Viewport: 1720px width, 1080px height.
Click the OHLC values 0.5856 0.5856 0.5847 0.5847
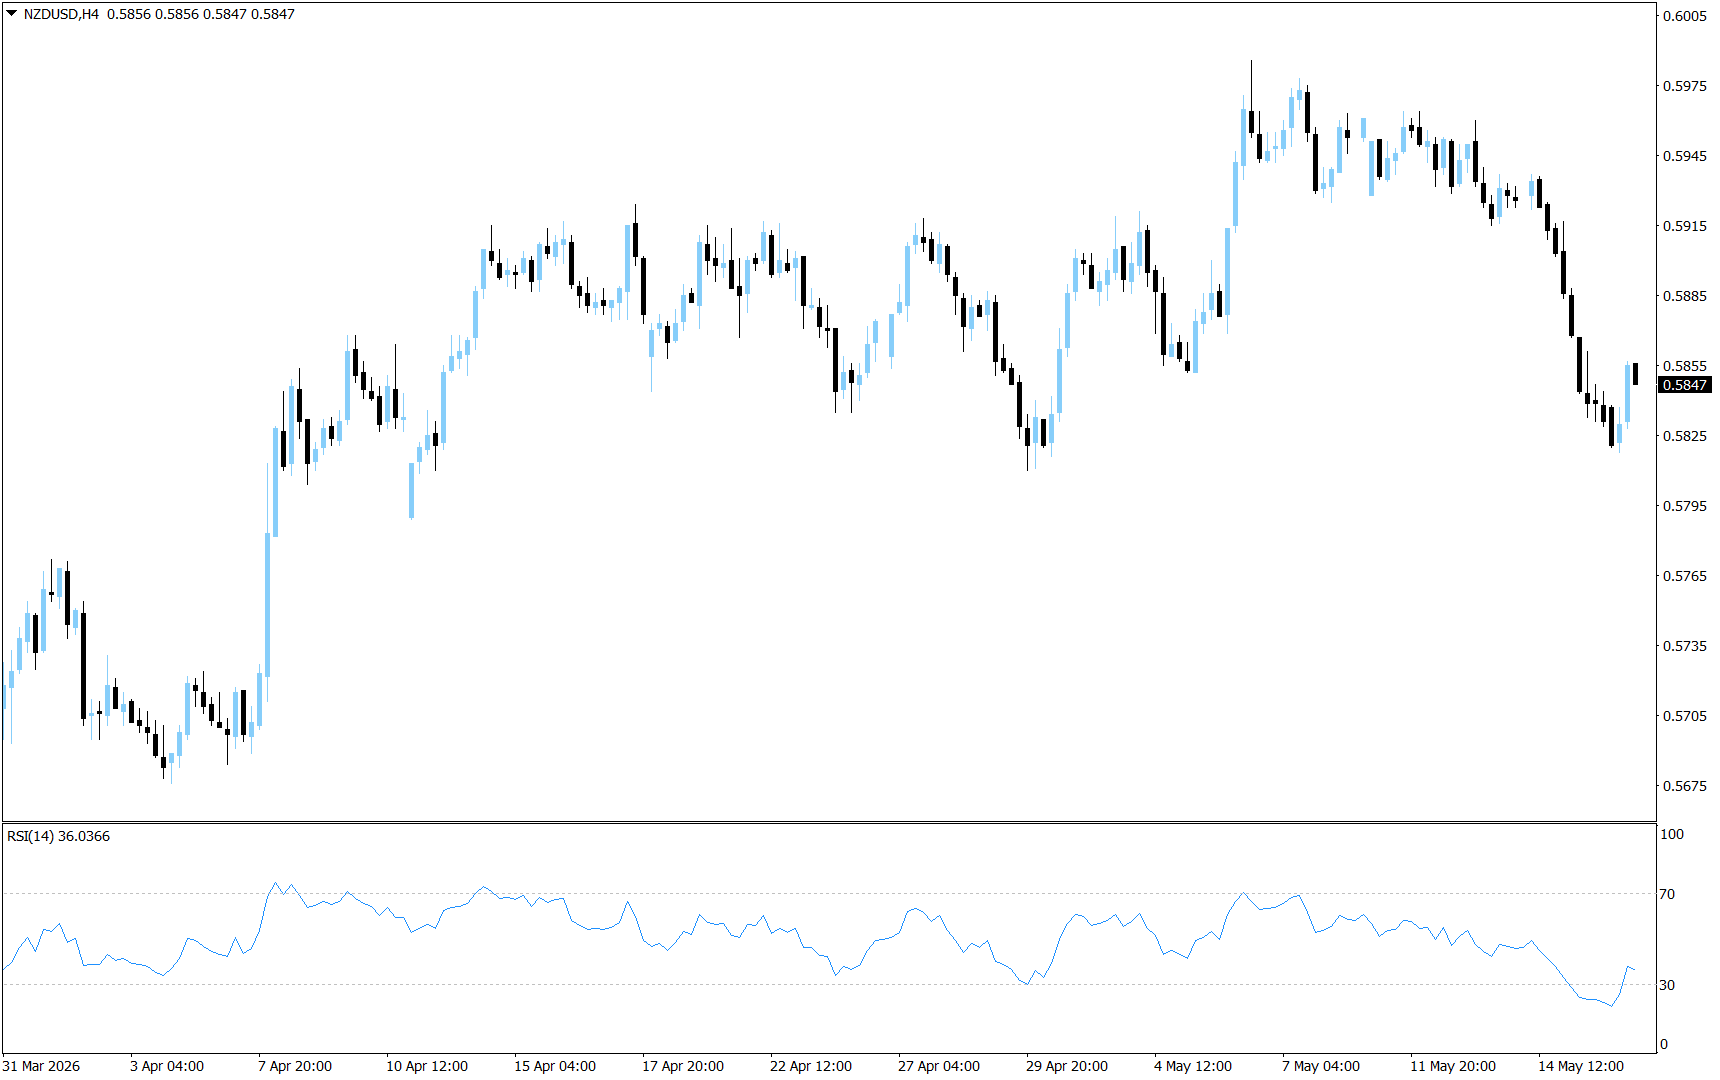point(201,14)
